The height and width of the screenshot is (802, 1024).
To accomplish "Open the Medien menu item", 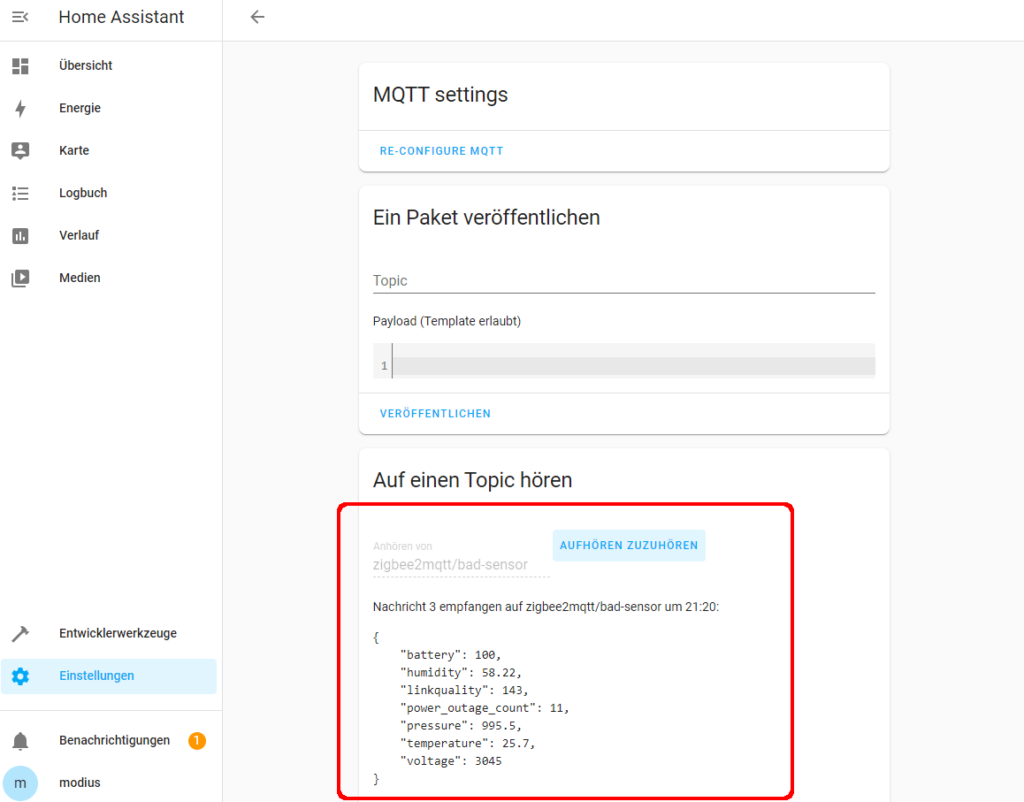I will 108,278.
